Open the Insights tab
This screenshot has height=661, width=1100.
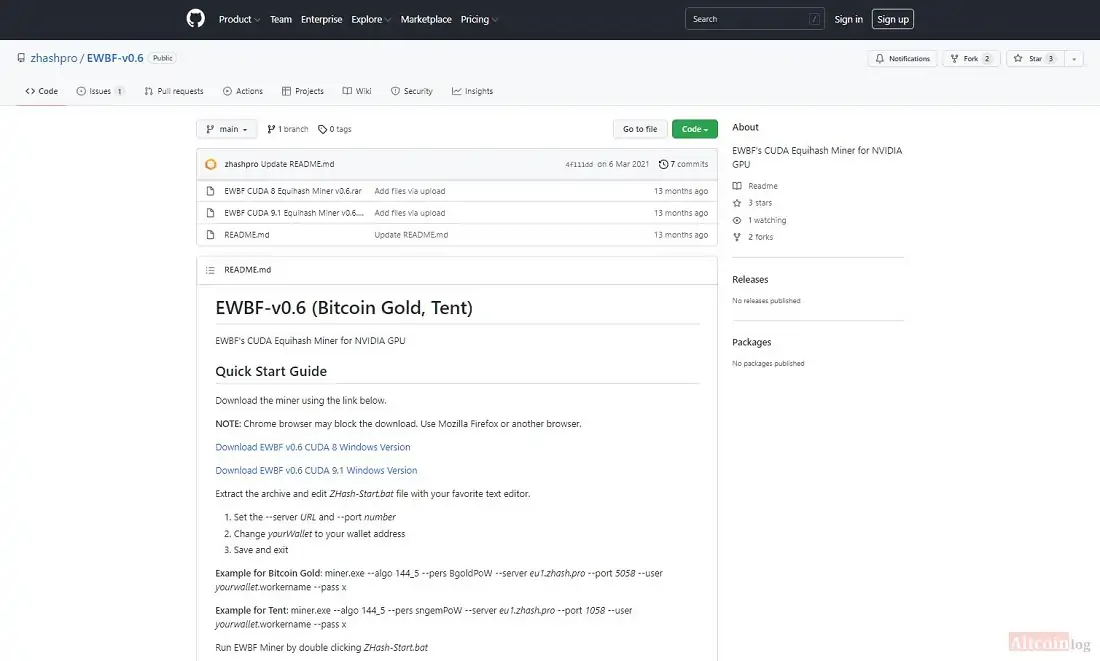[472, 91]
